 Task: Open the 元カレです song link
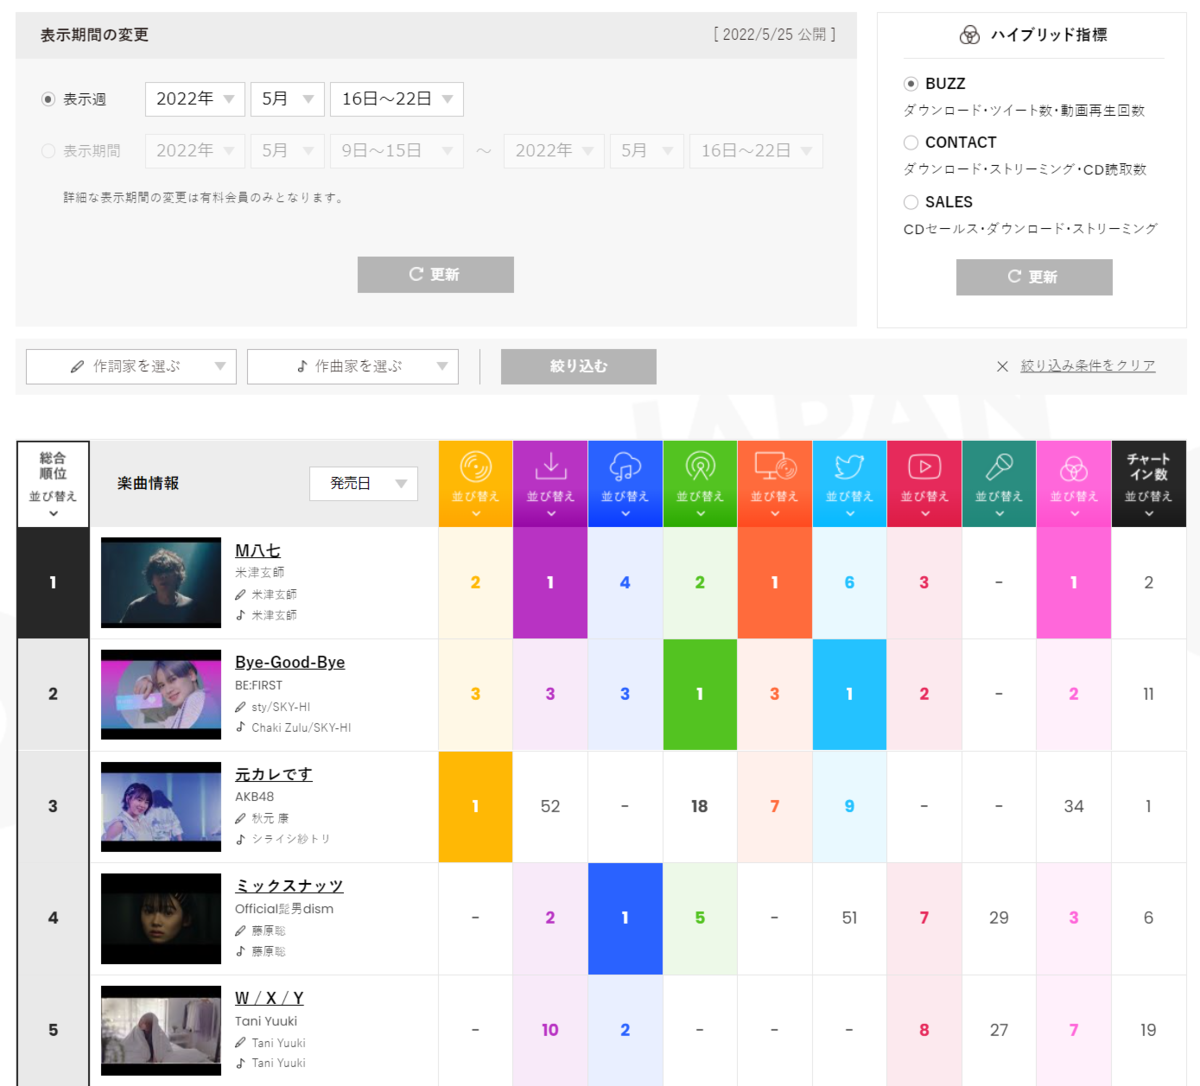coord(274,775)
